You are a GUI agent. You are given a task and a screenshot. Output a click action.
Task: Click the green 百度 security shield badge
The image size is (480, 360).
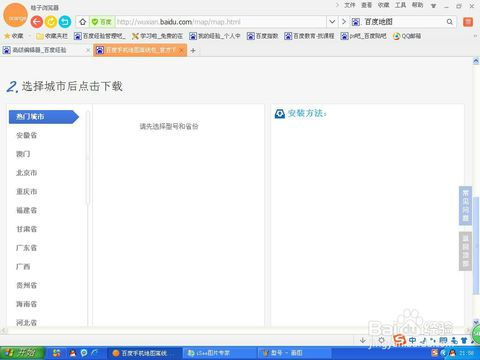click(101, 22)
